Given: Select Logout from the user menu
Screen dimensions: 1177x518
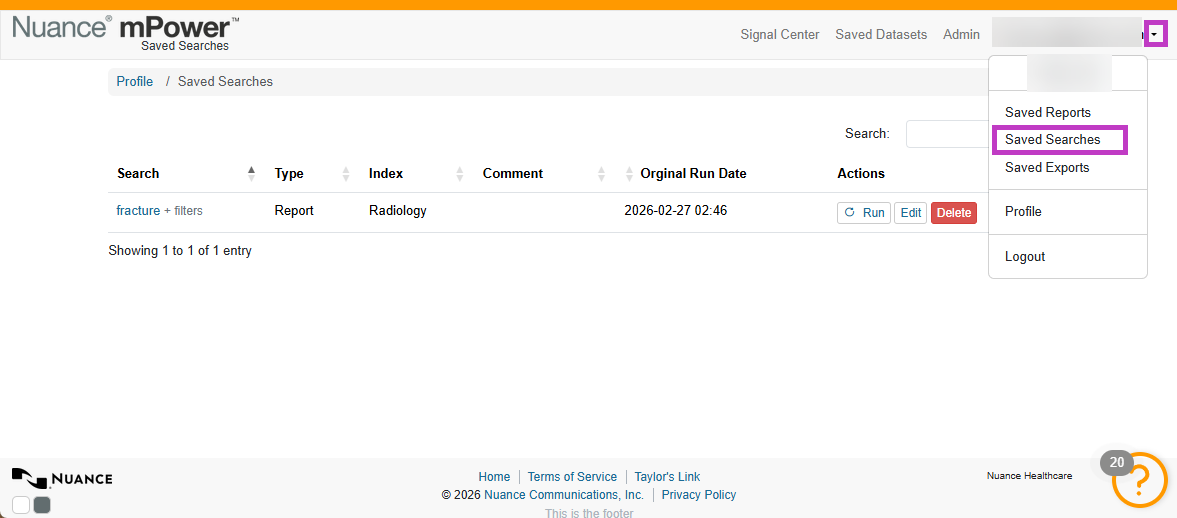Looking at the screenshot, I should 1025,257.
